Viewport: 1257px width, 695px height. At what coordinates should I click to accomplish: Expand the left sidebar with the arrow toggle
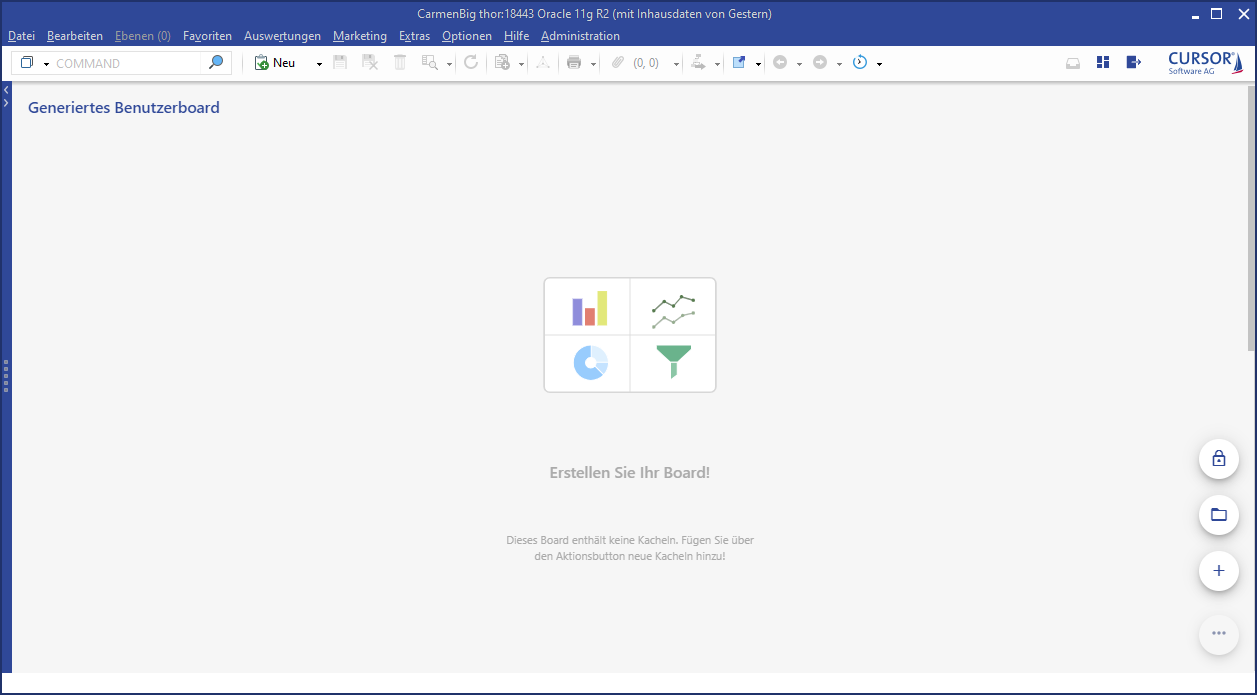point(6,103)
